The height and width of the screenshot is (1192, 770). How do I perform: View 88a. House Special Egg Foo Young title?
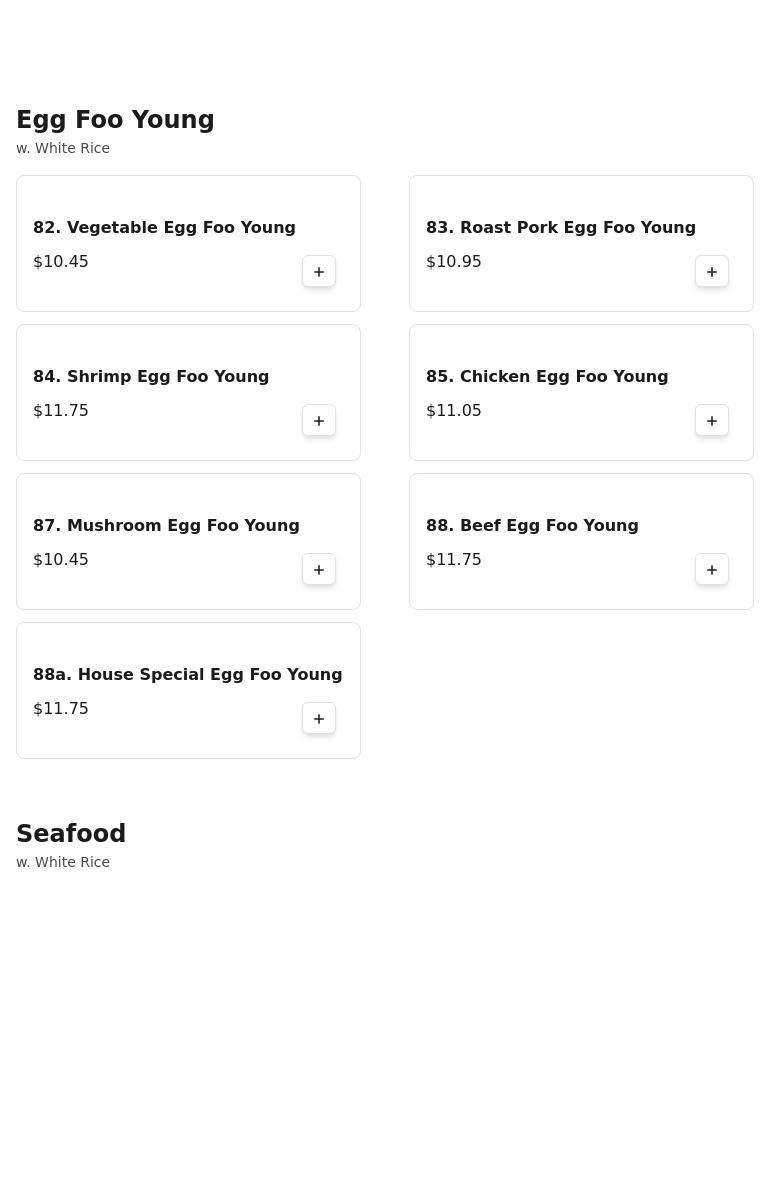188,674
